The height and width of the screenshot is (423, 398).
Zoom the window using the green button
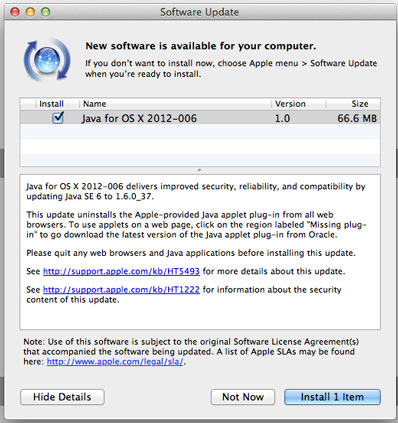click(x=45, y=12)
